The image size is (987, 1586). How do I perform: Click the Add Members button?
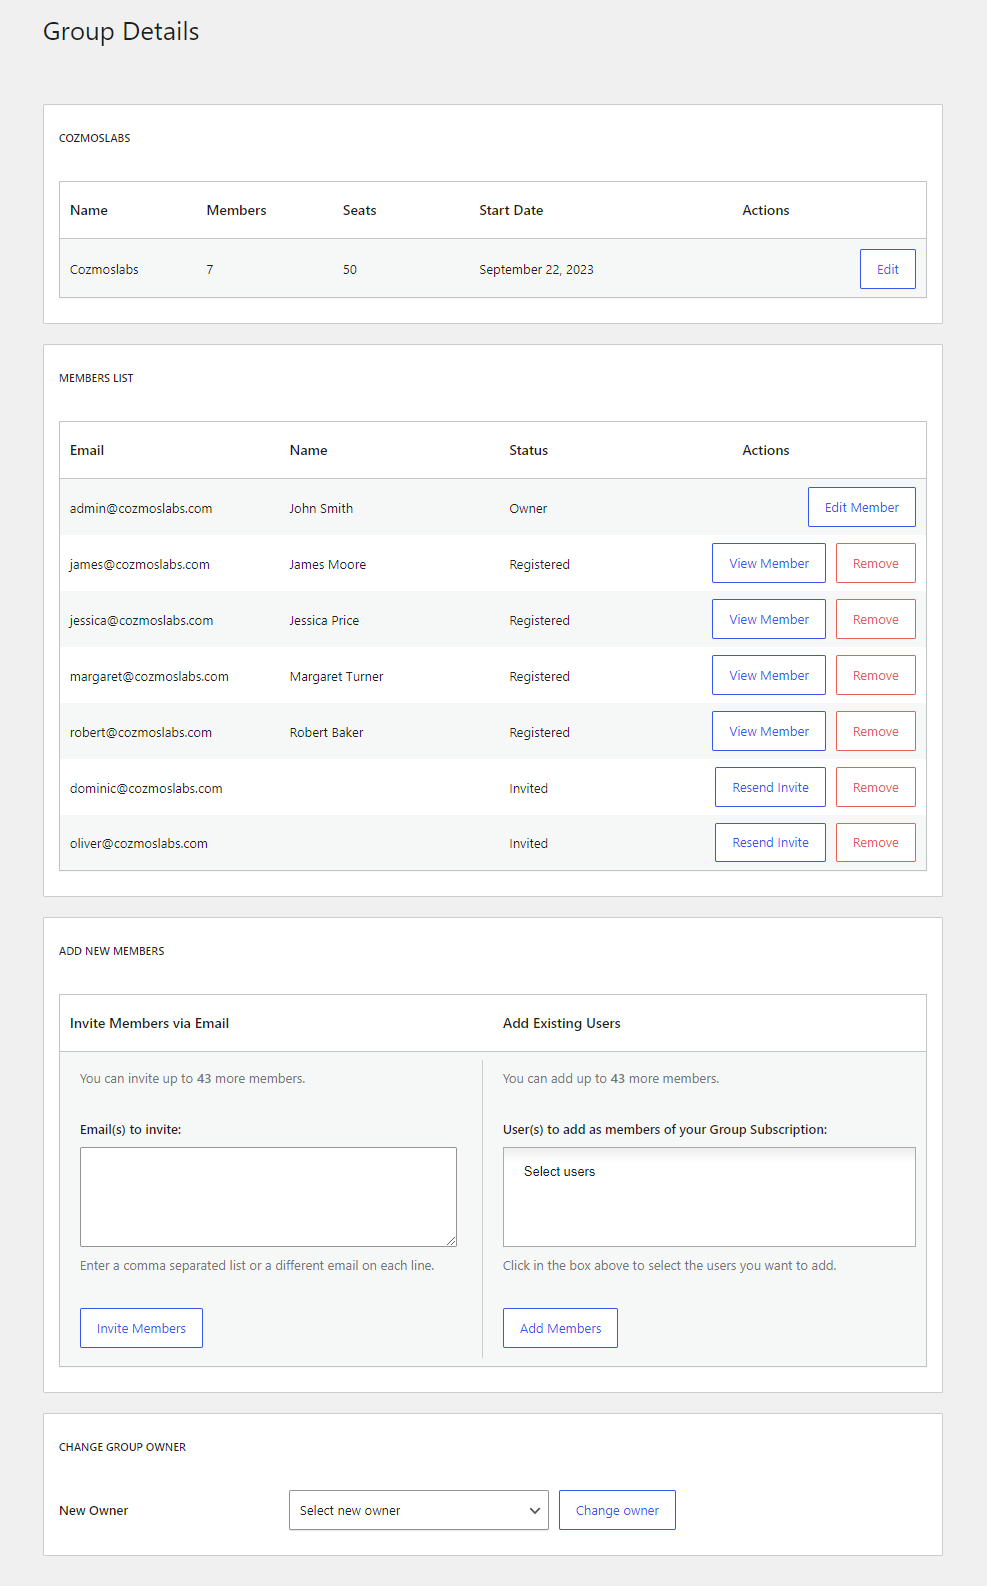tap(560, 1328)
